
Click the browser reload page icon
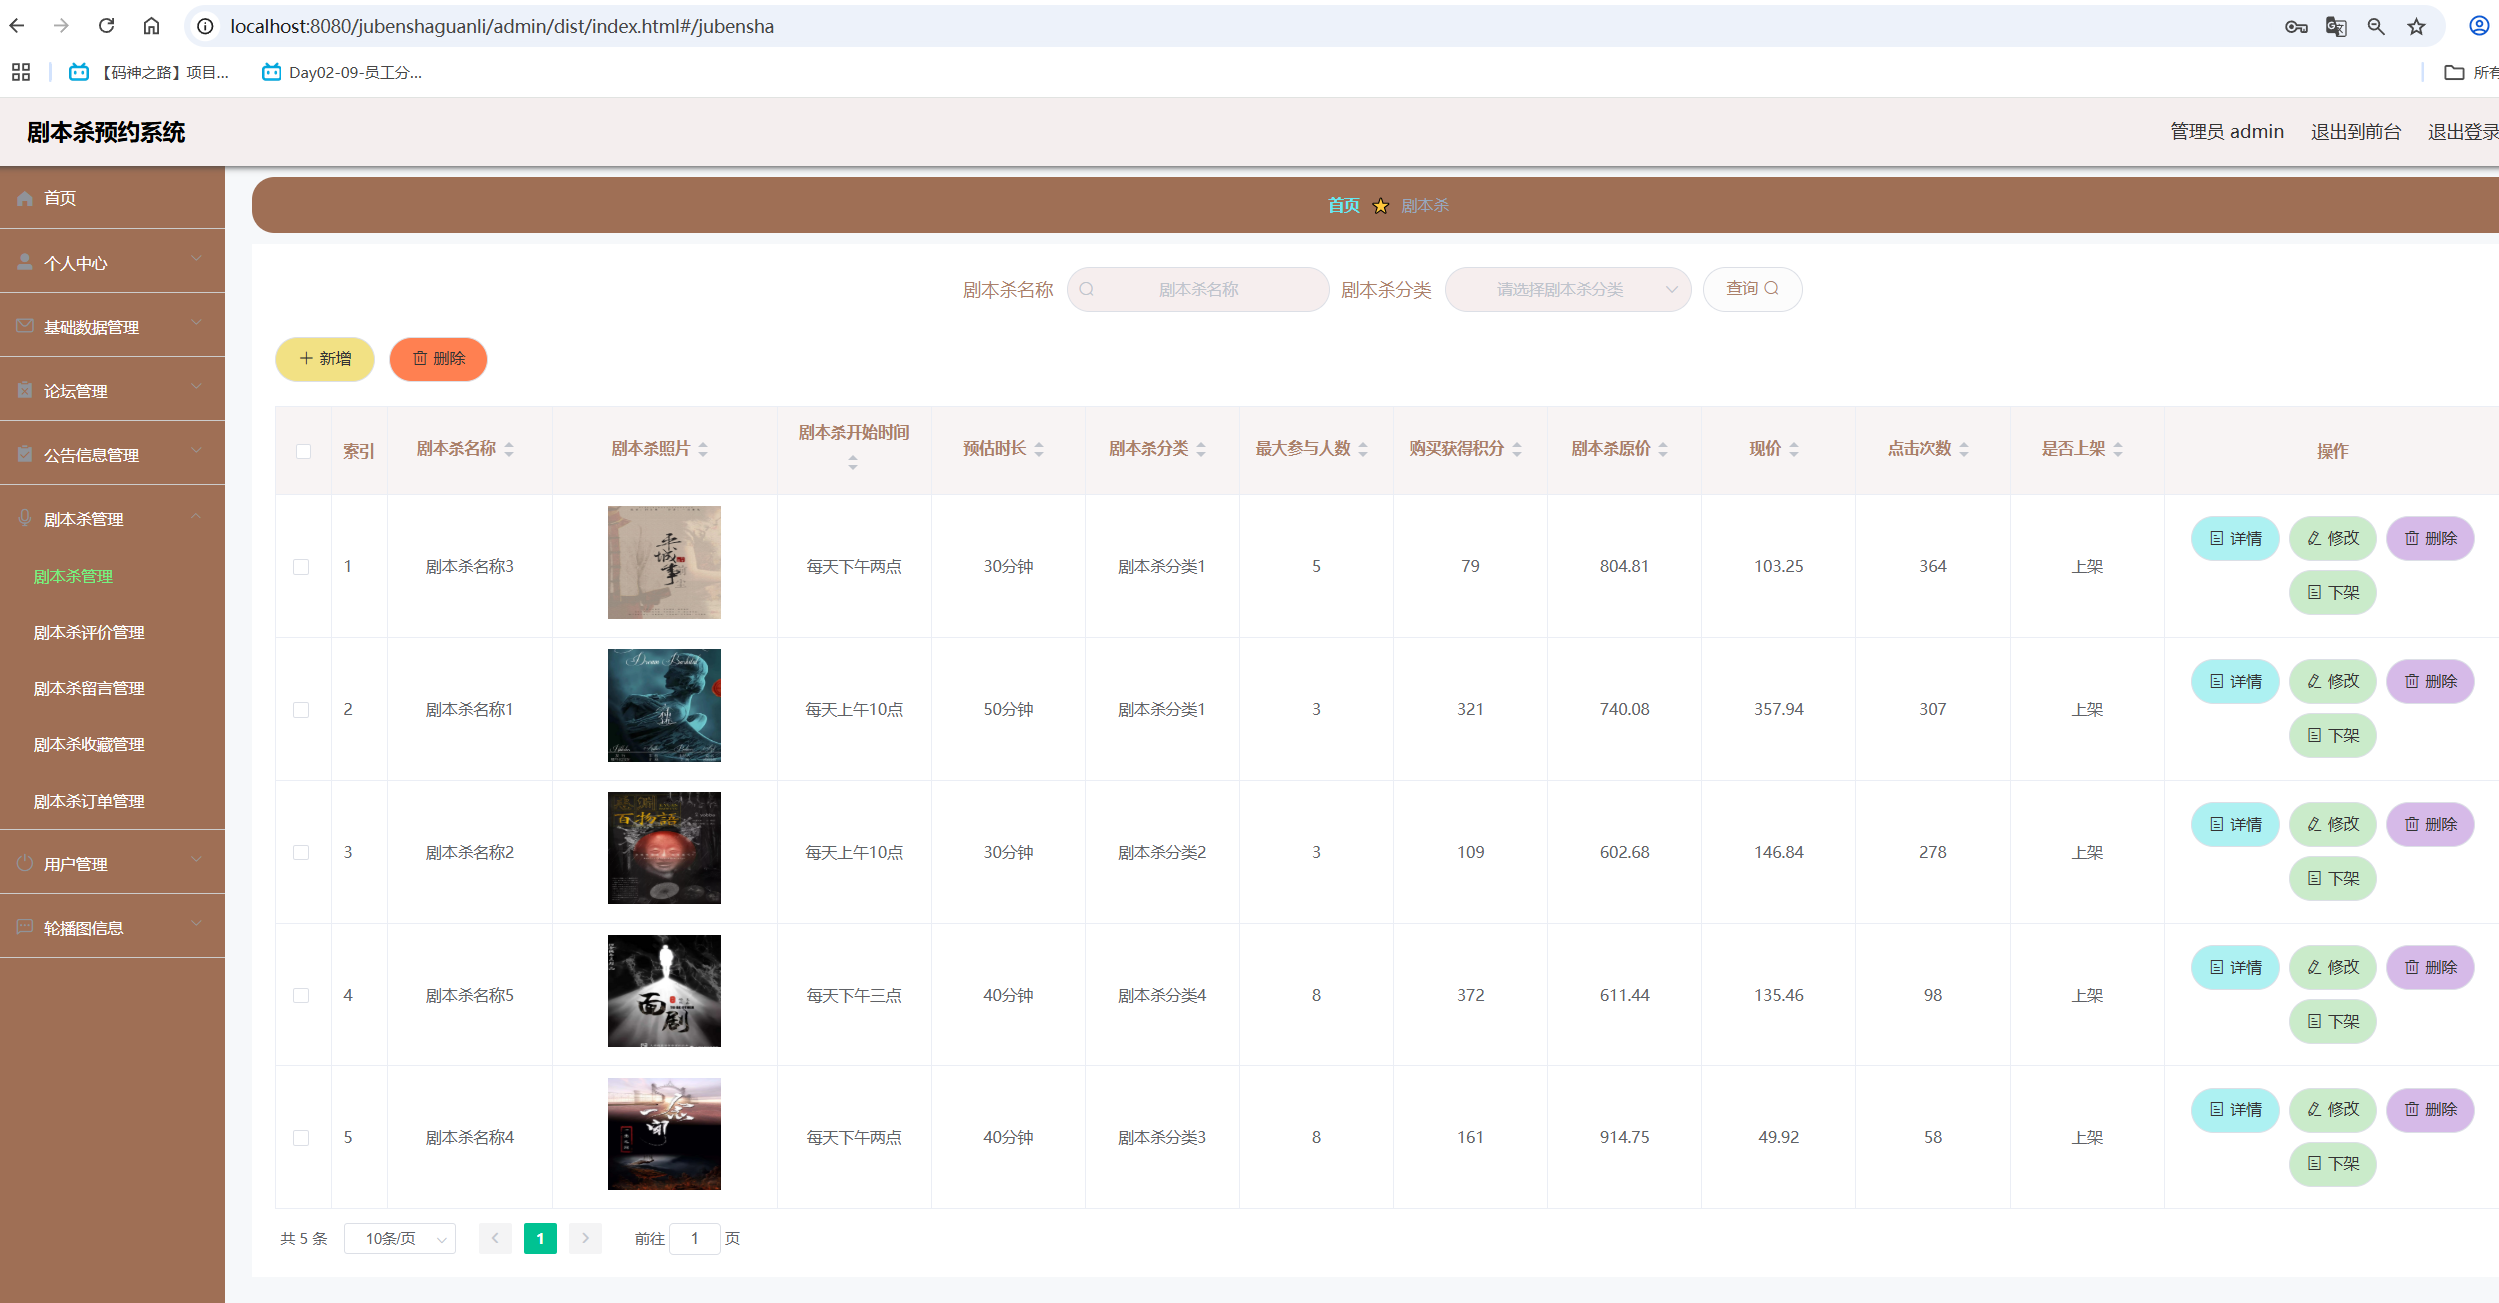click(107, 26)
